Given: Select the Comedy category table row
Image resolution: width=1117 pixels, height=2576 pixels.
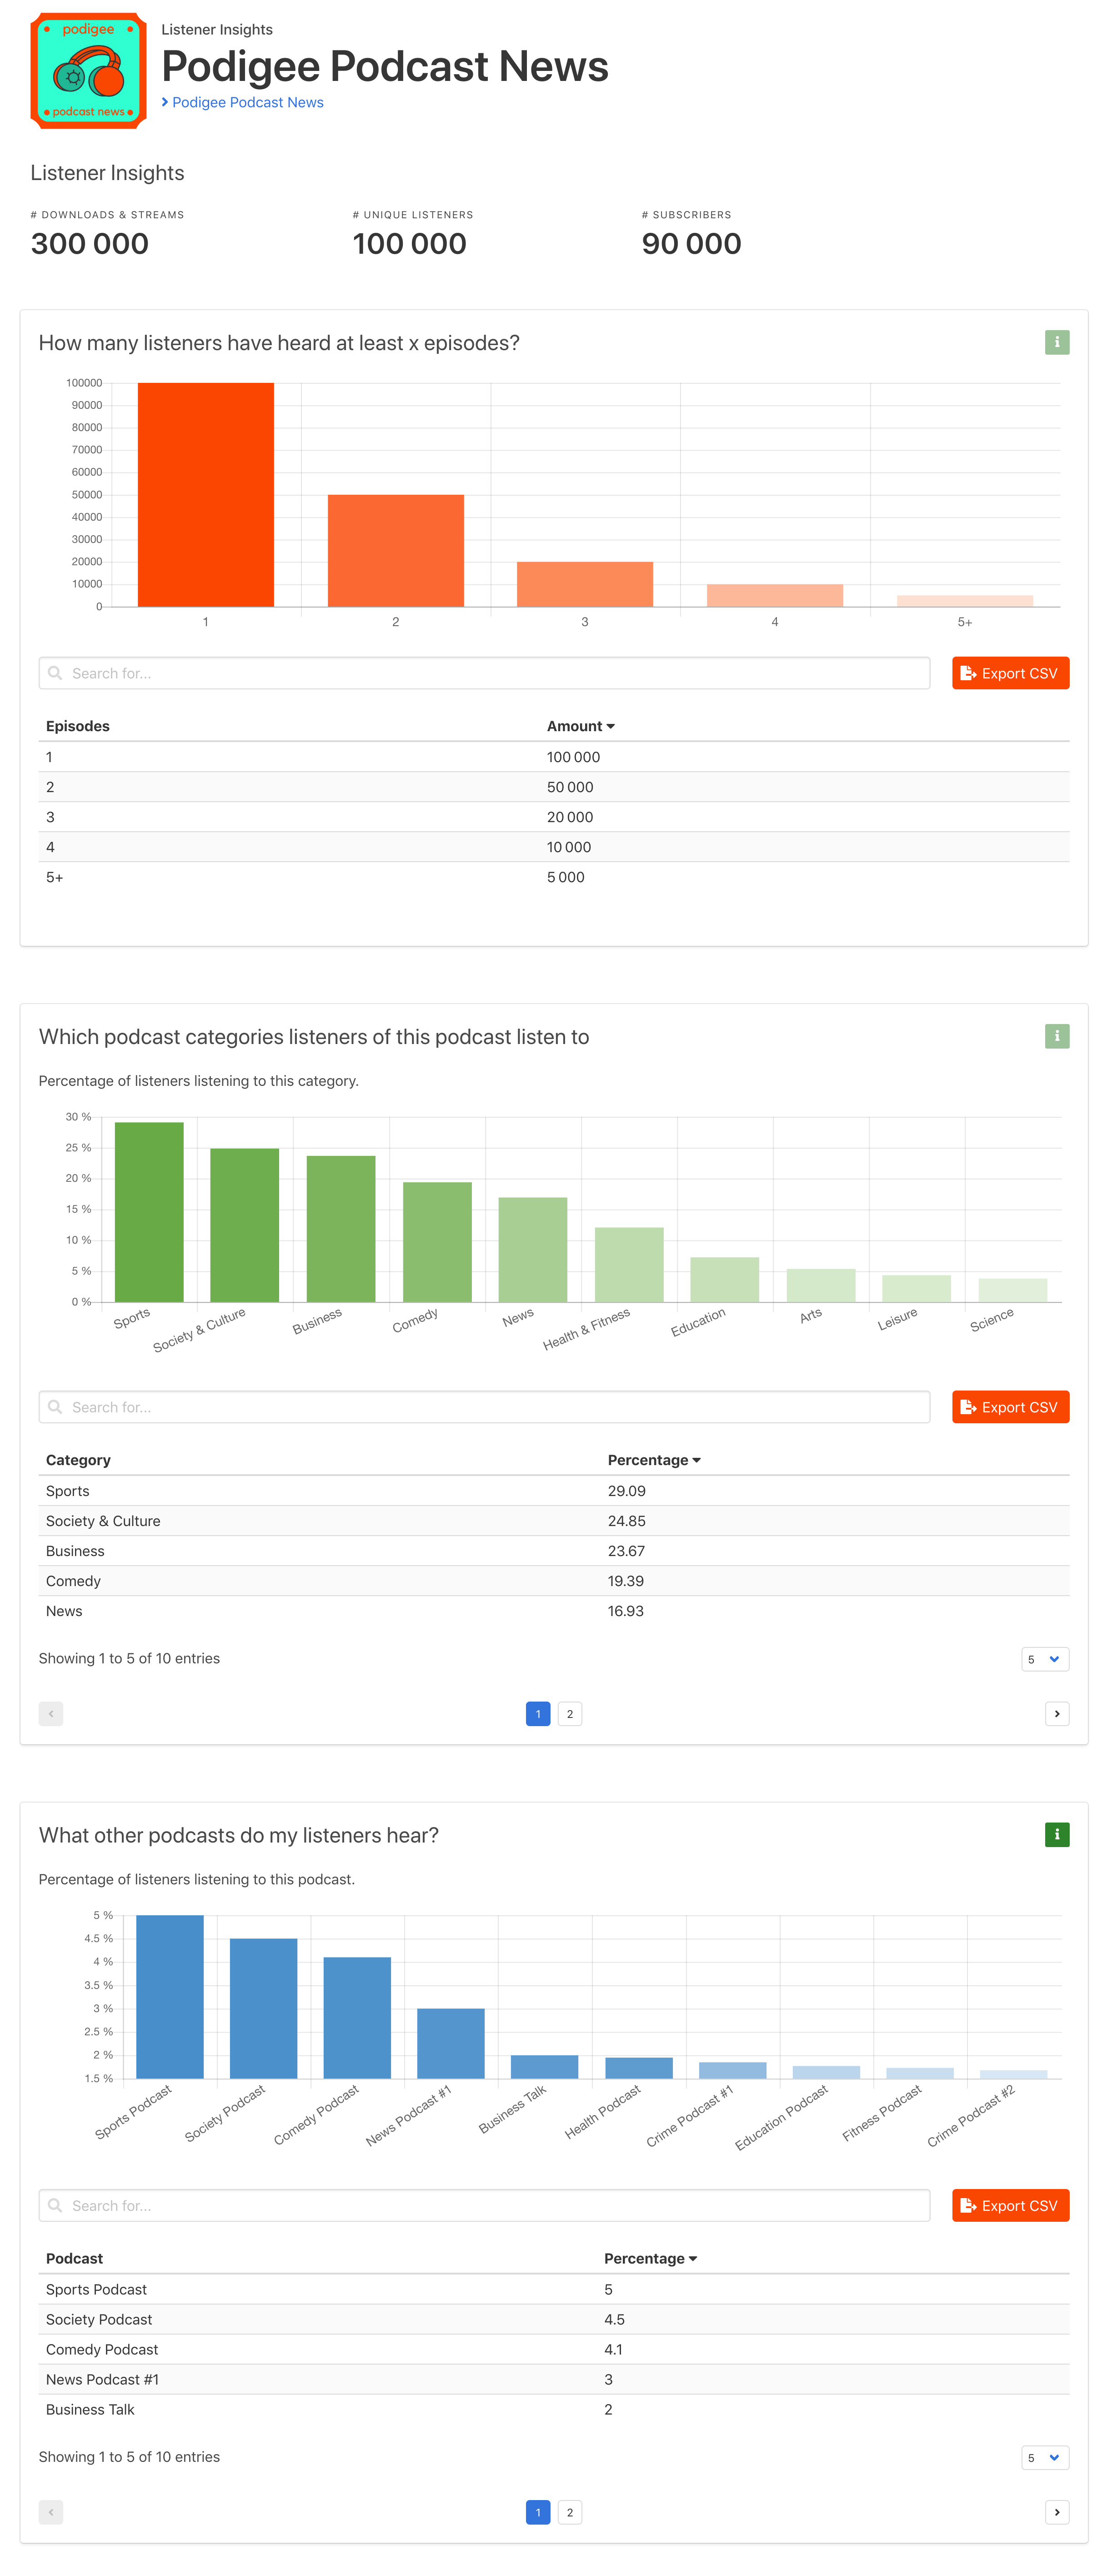Looking at the screenshot, I should coord(554,1581).
